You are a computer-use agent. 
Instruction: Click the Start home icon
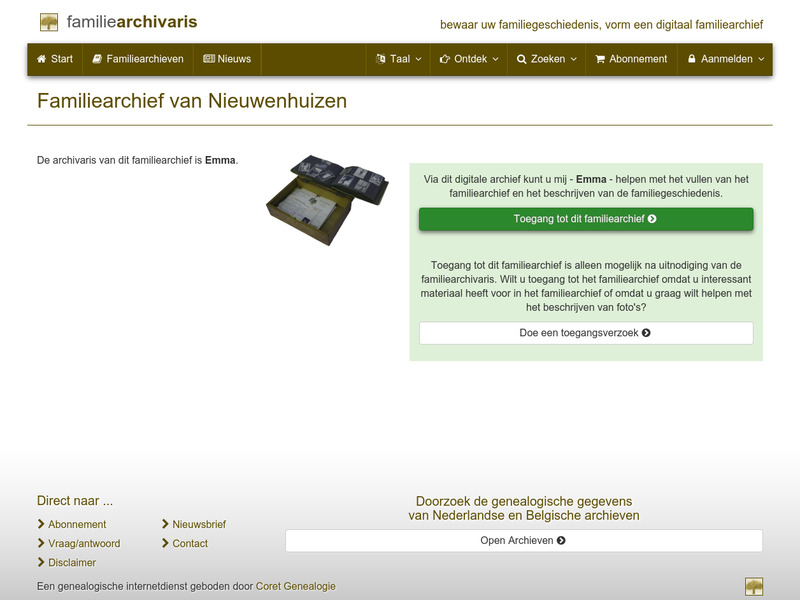point(40,59)
